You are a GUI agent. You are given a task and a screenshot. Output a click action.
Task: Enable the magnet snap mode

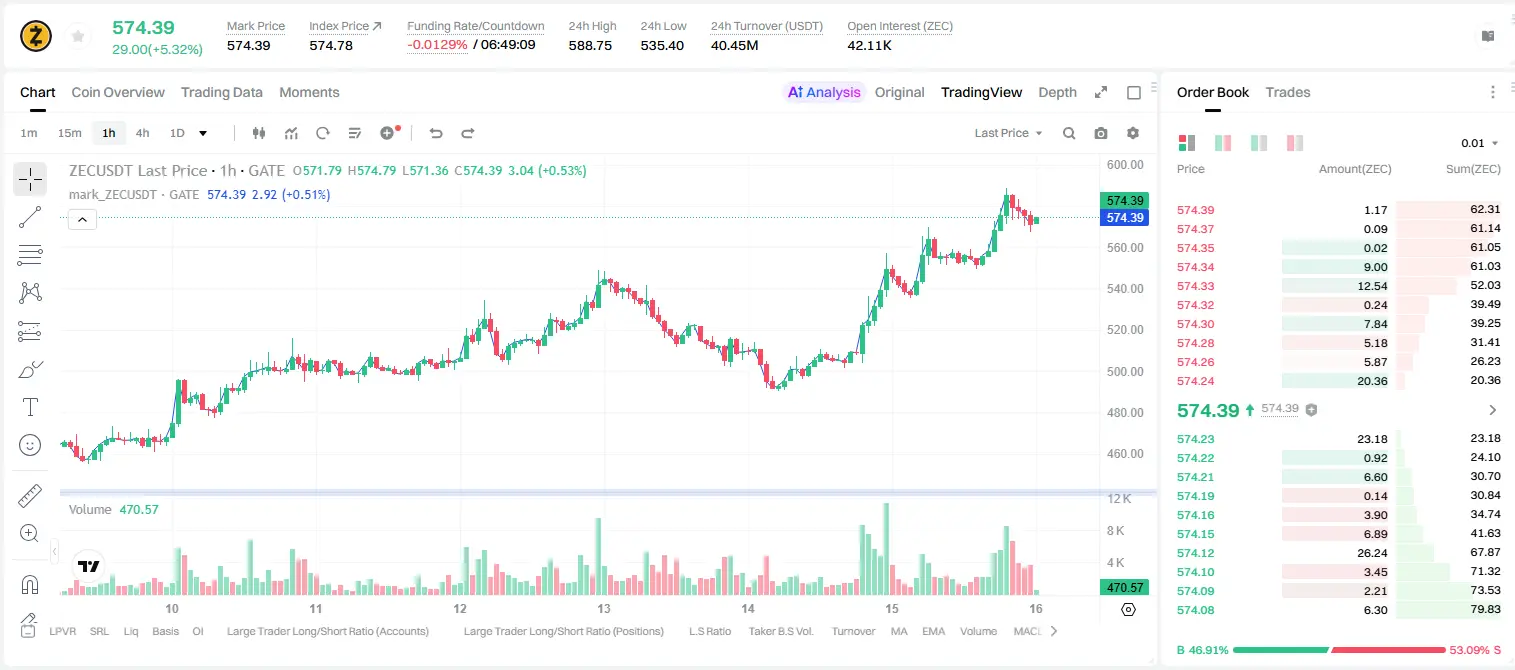pos(30,584)
